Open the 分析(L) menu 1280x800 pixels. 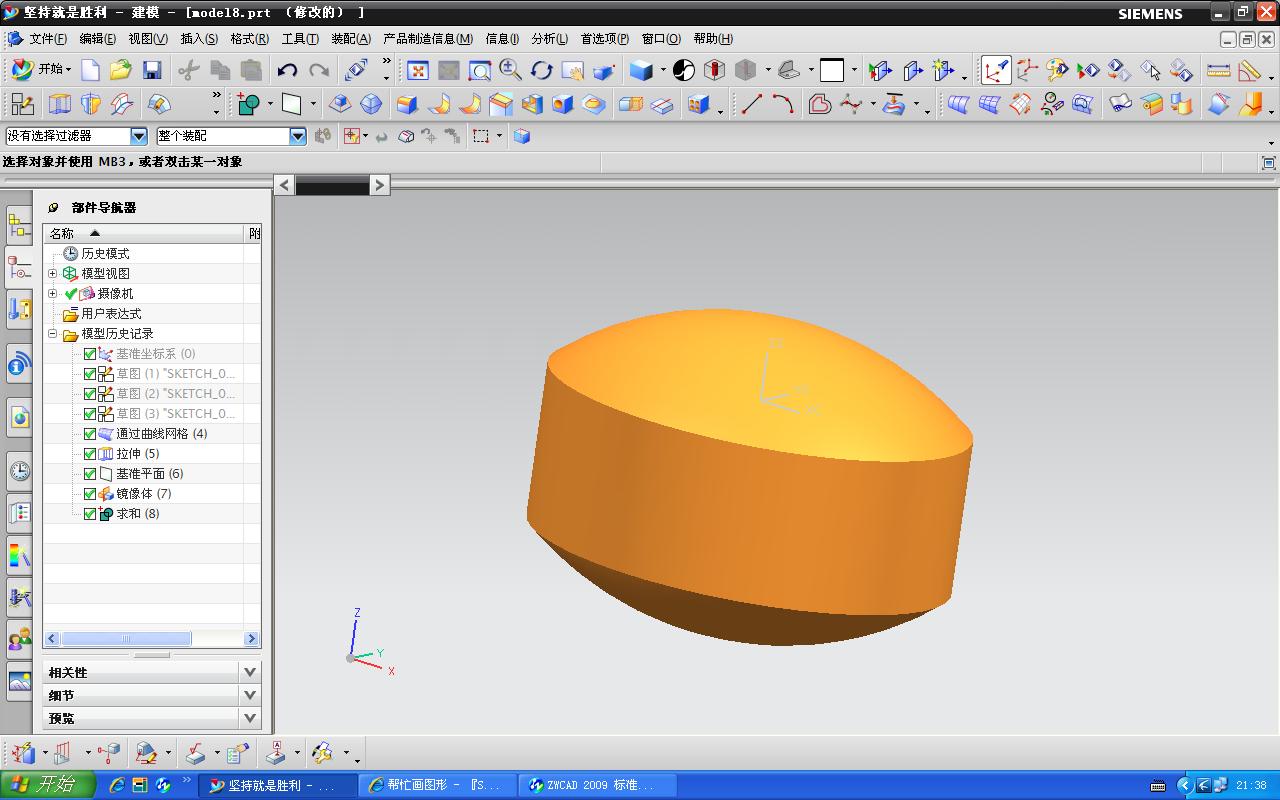point(549,39)
